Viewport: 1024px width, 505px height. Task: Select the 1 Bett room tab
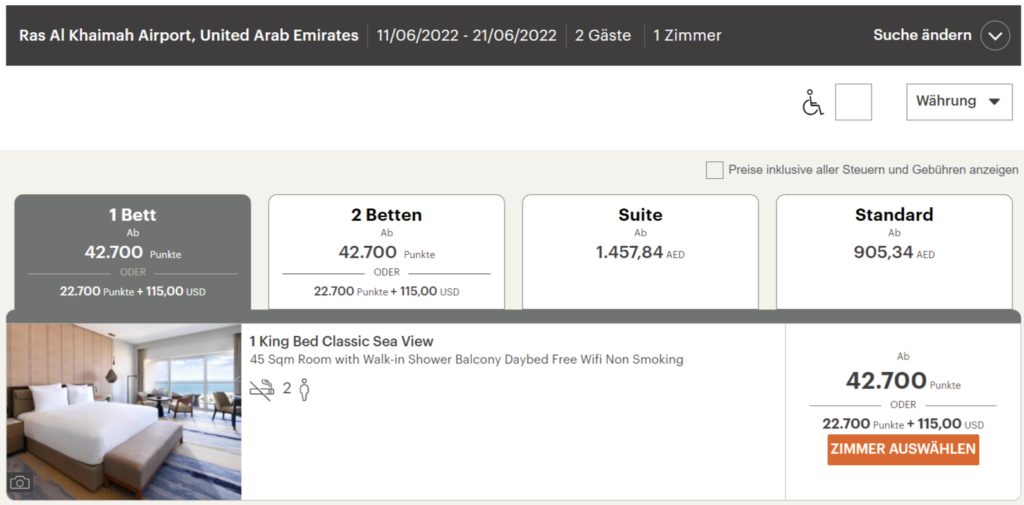point(132,252)
